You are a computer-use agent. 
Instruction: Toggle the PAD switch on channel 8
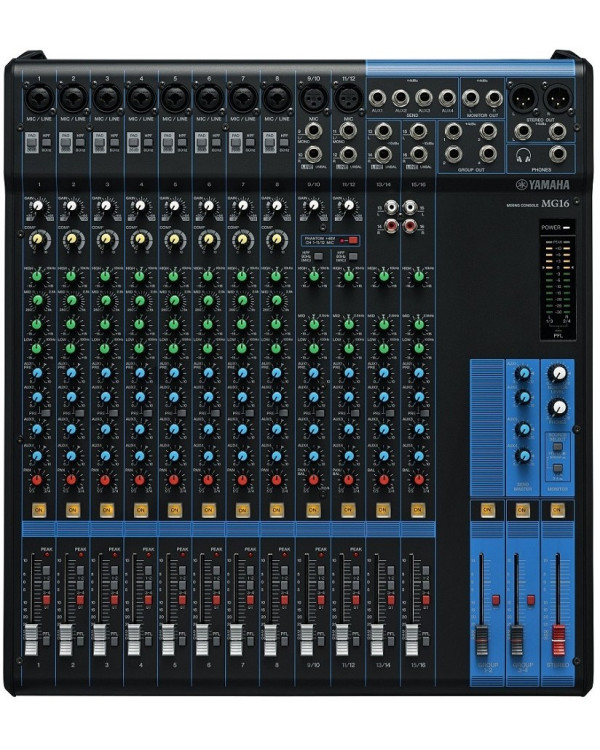click(x=269, y=143)
